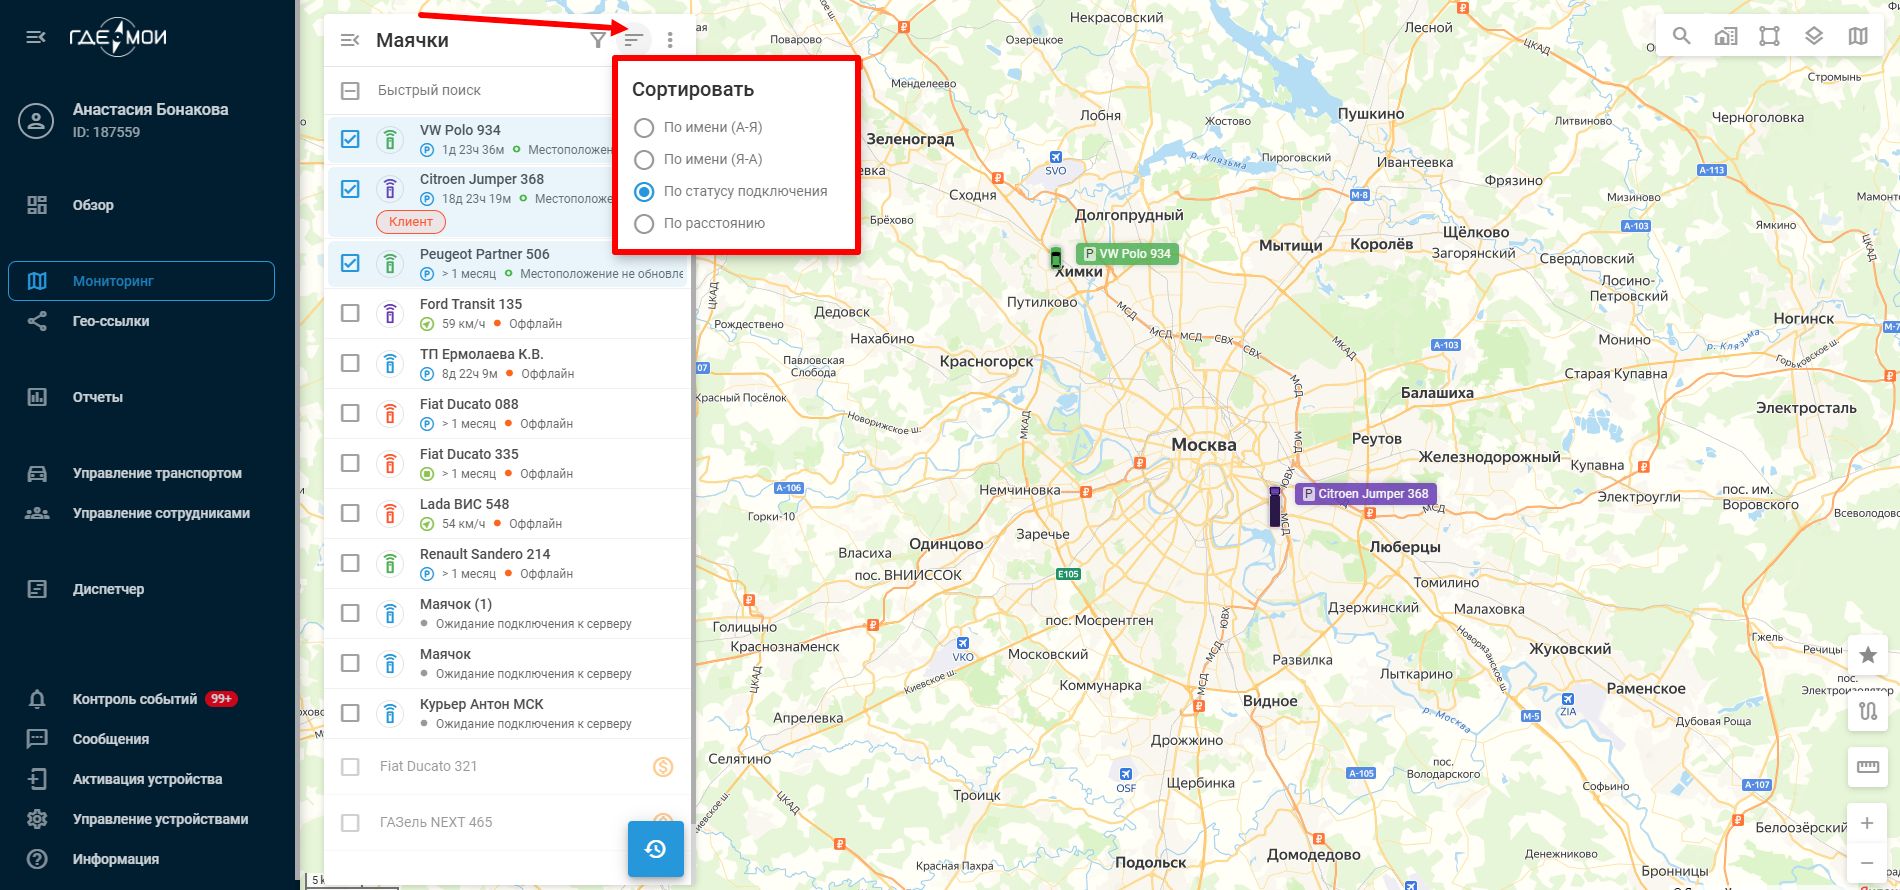Click the ruler measurement tool on map
1900x890 pixels.
click(x=1867, y=767)
